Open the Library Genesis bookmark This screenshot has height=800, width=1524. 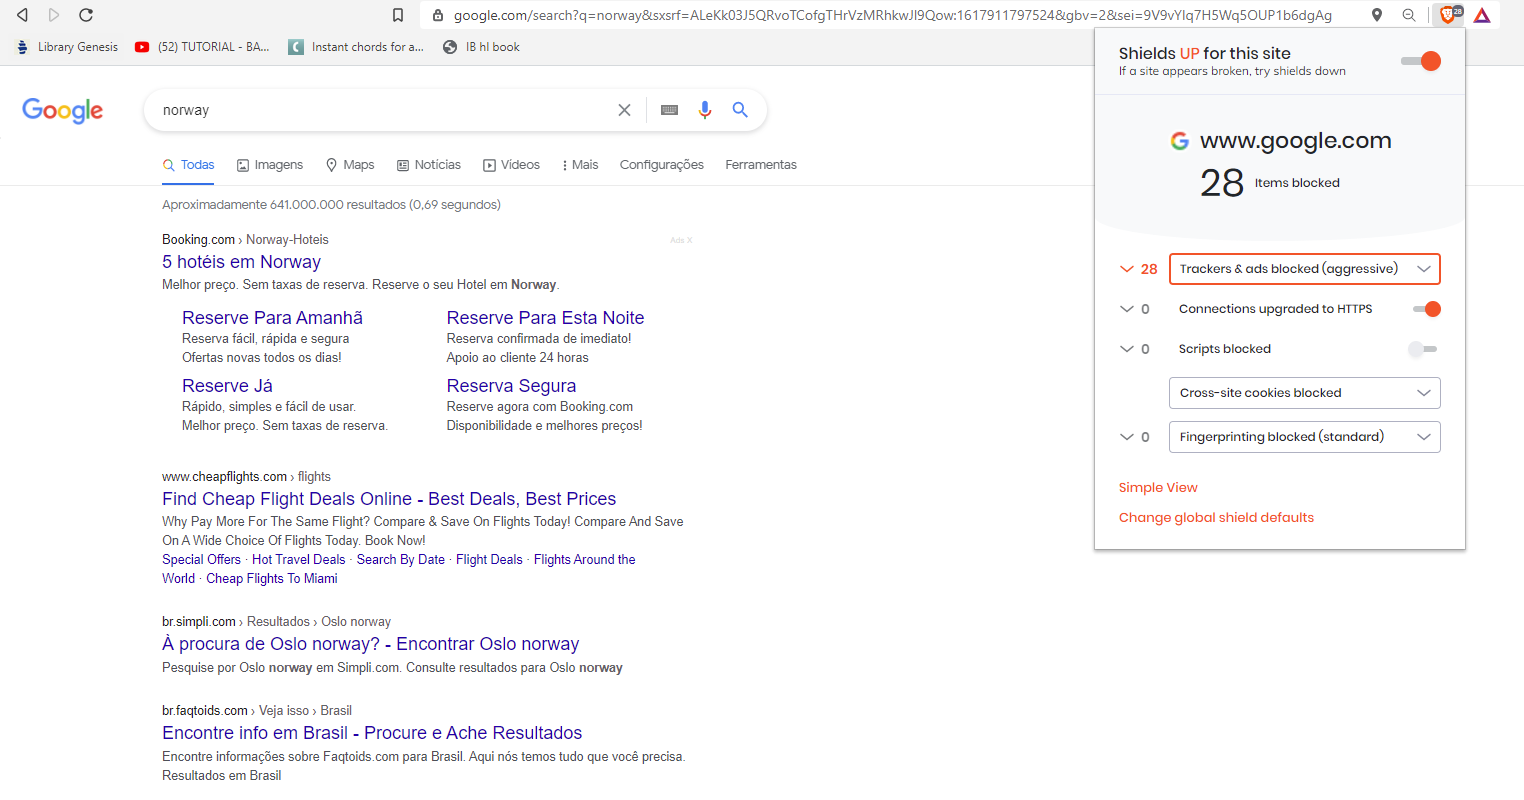67,47
